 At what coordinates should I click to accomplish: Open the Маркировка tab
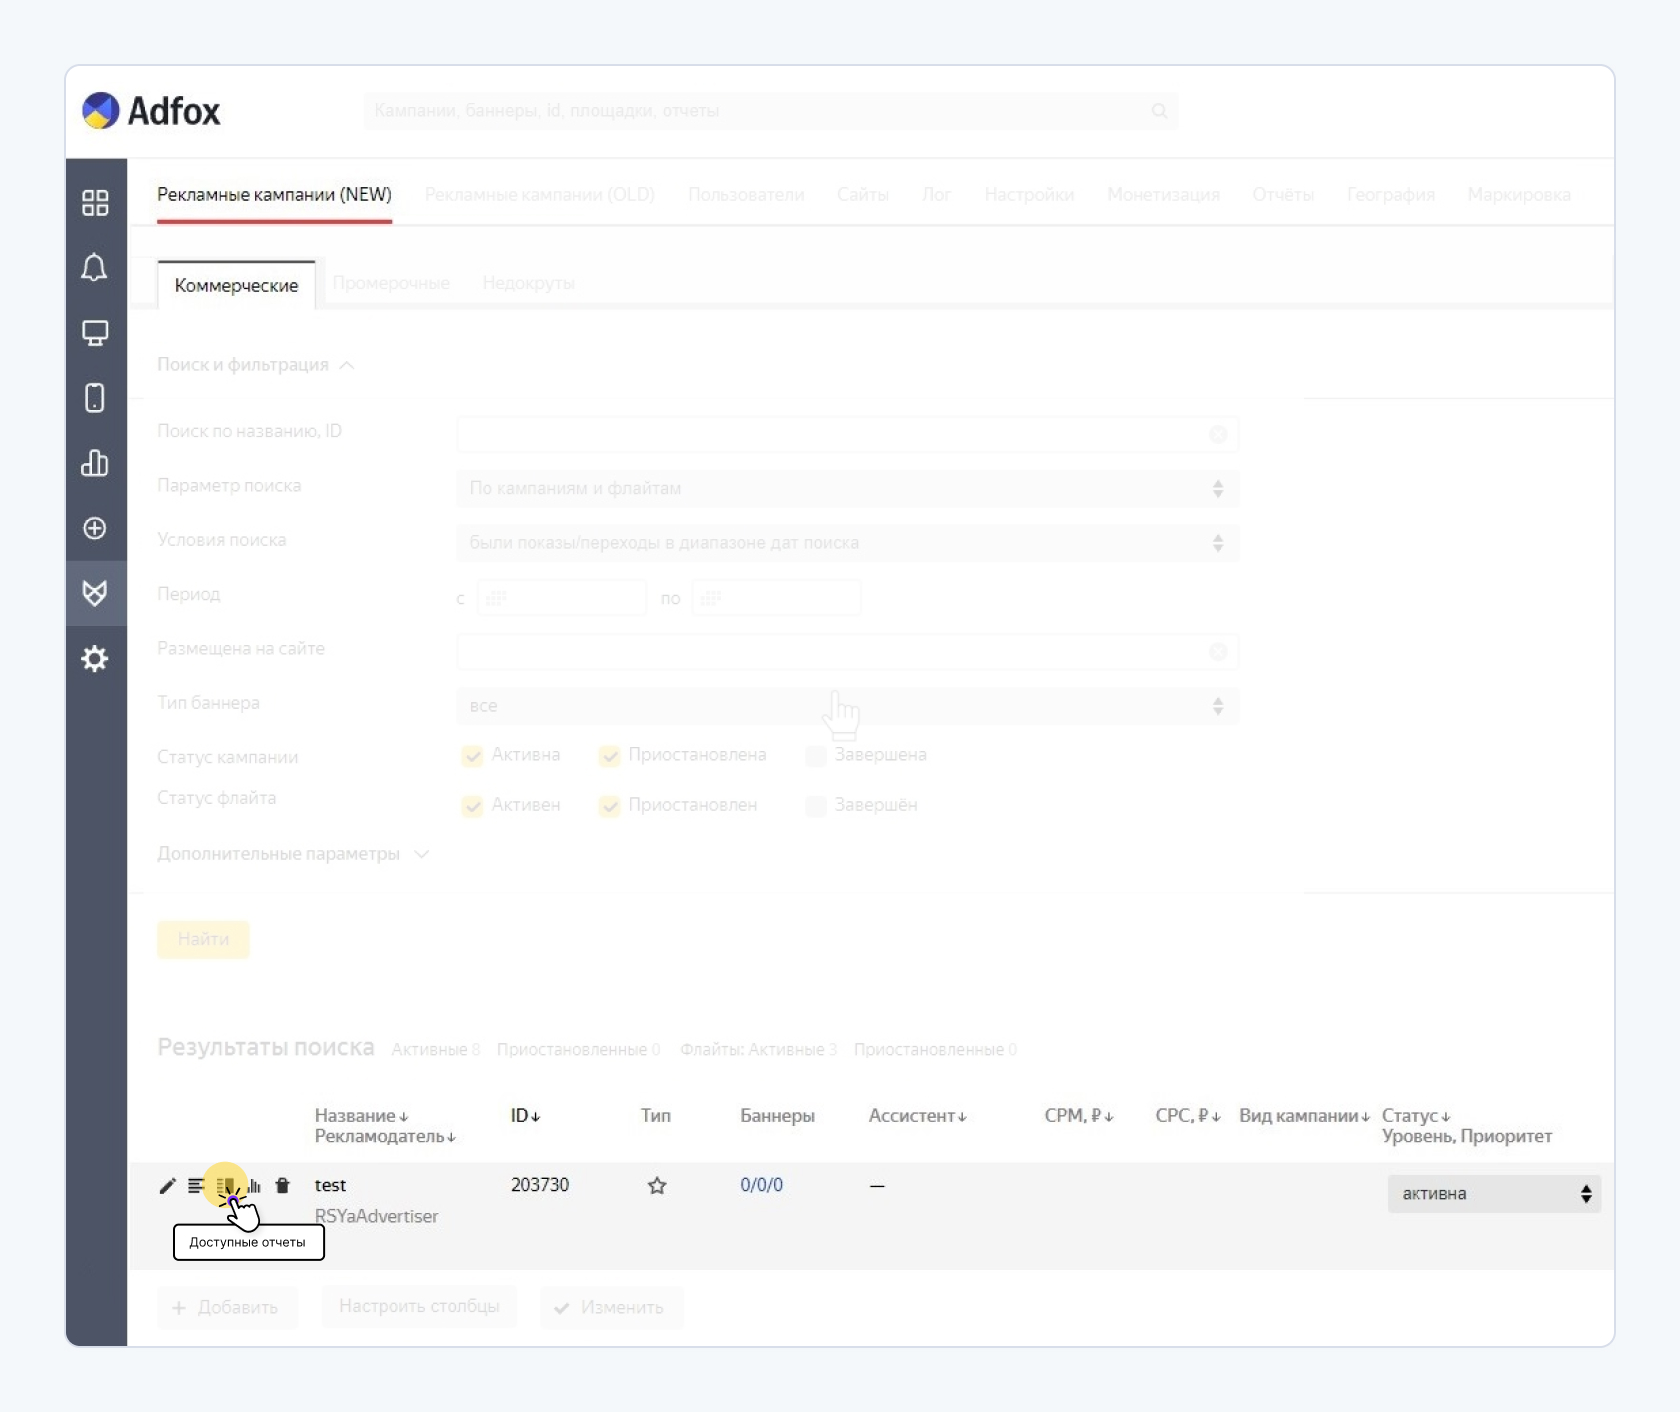pyautogui.click(x=1519, y=195)
